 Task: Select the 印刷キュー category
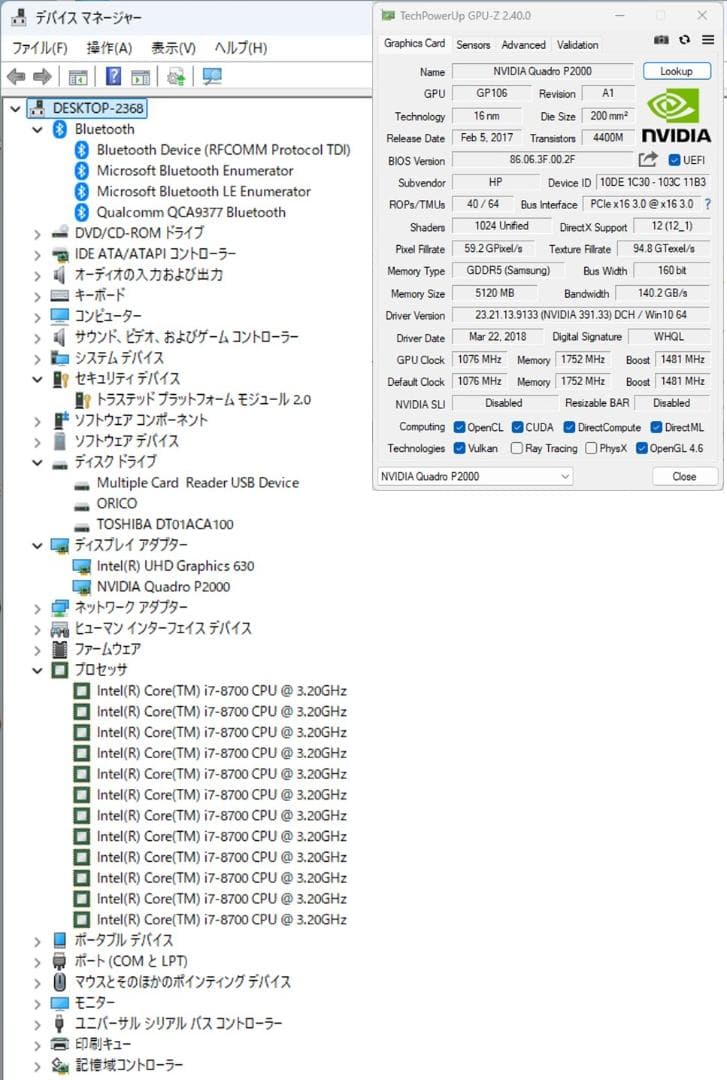tap(103, 1044)
